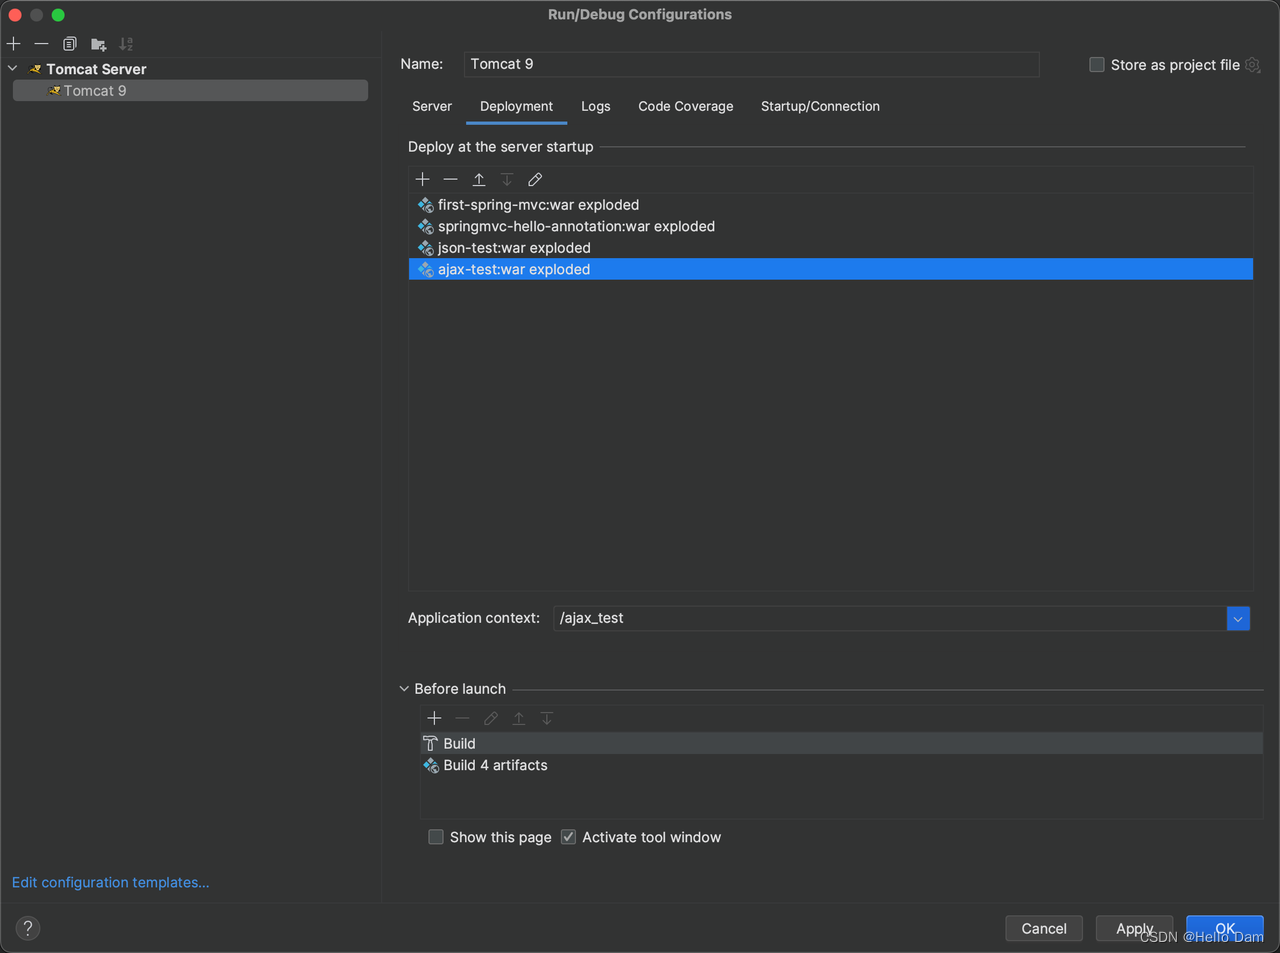This screenshot has width=1280, height=953.
Task: Remove the selected deployment artifact
Action: [x=451, y=179]
